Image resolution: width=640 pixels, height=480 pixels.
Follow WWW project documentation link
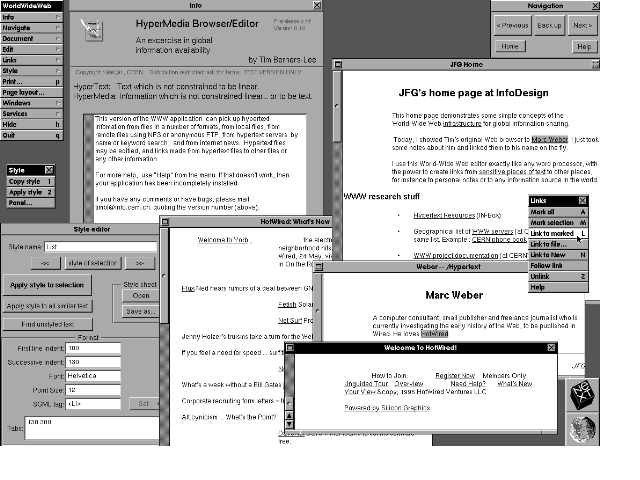[456, 256]
